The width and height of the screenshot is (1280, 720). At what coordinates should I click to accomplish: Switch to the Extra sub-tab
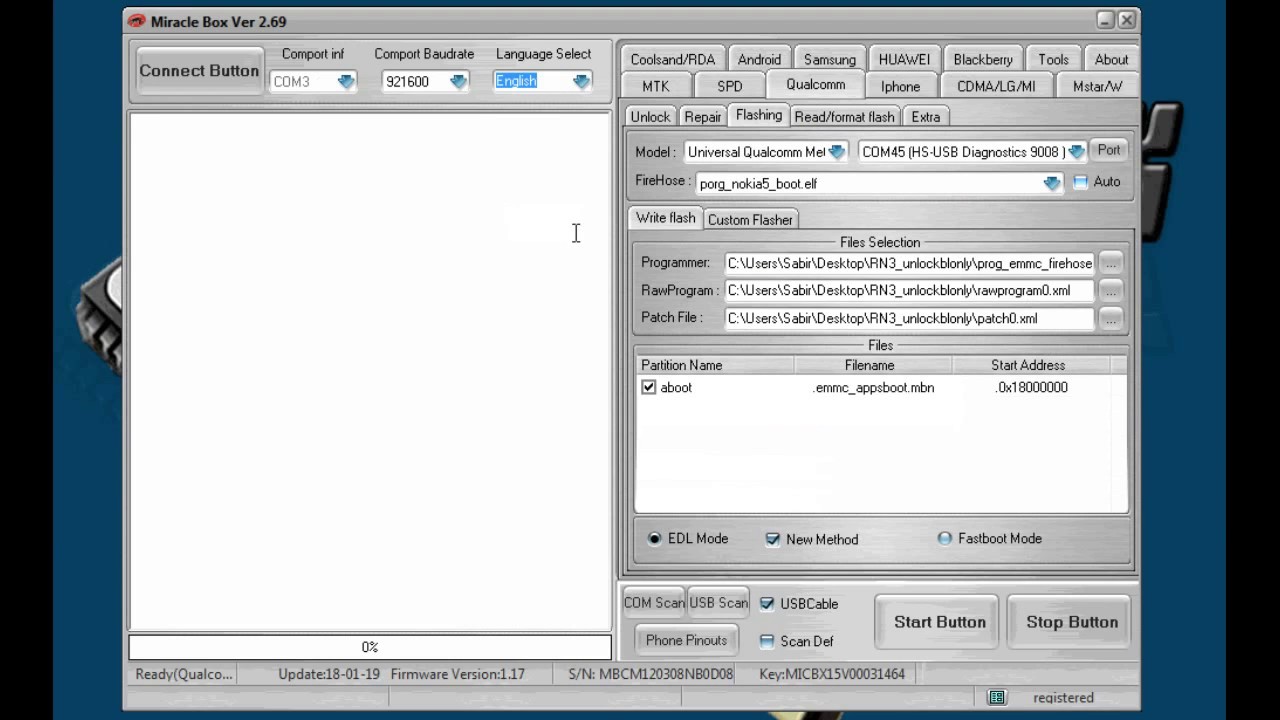[925, 117]
